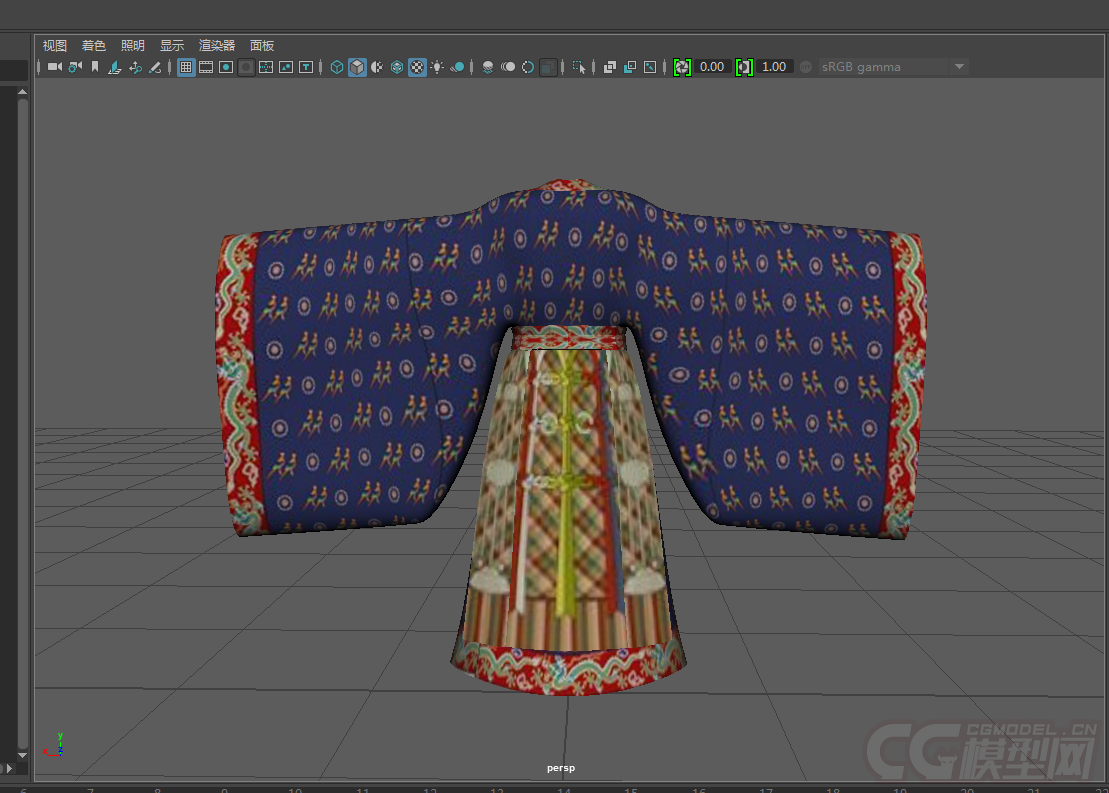This screenshot has height=793, width=1109.
Task: Click the Exposure reset icon
Action: click(x=682, y=67)
